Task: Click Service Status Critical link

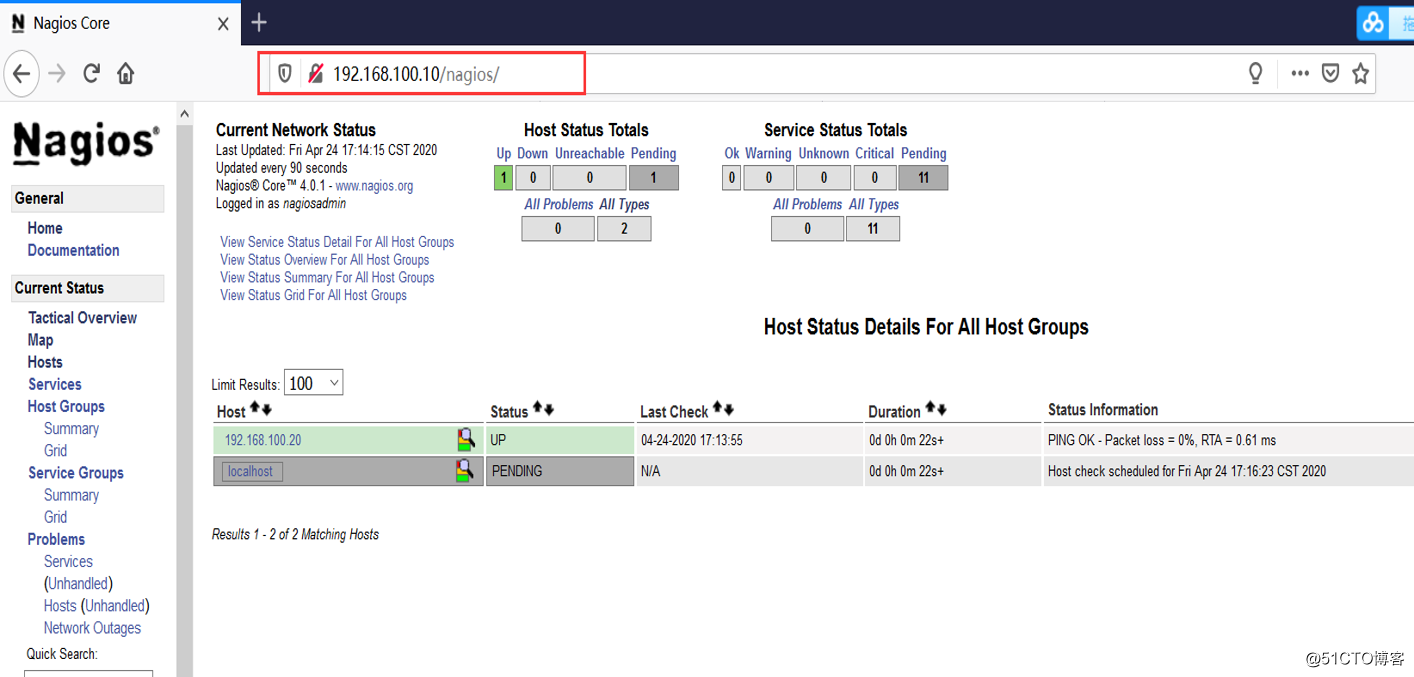Action: click(x=875, y=153)
